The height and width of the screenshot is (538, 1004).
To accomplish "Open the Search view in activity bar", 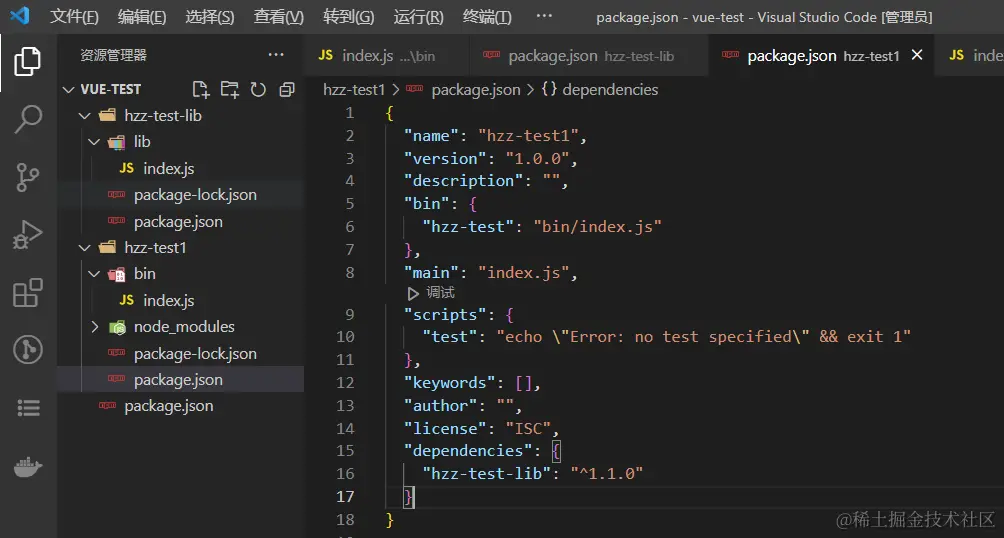I will [28, 120].
